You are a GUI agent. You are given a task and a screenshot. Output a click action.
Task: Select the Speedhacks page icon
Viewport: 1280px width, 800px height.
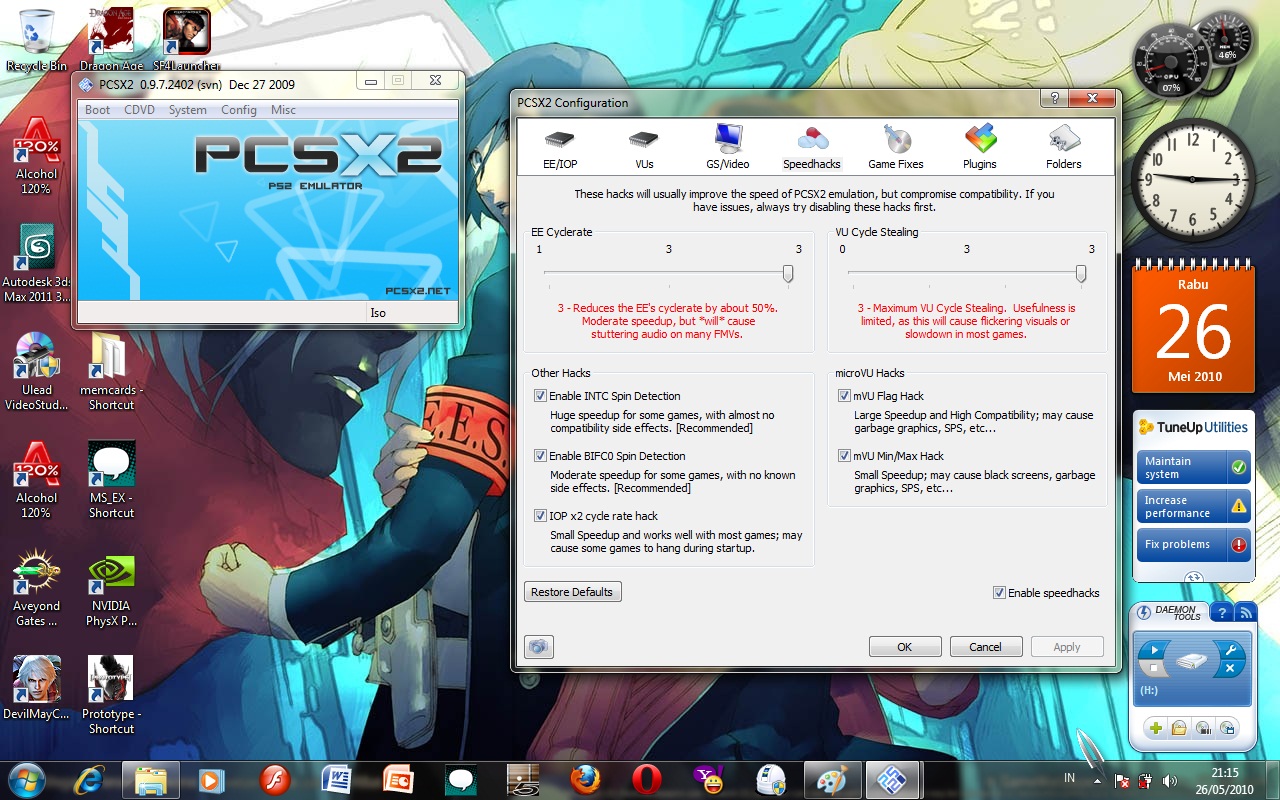tap(812, 148)
